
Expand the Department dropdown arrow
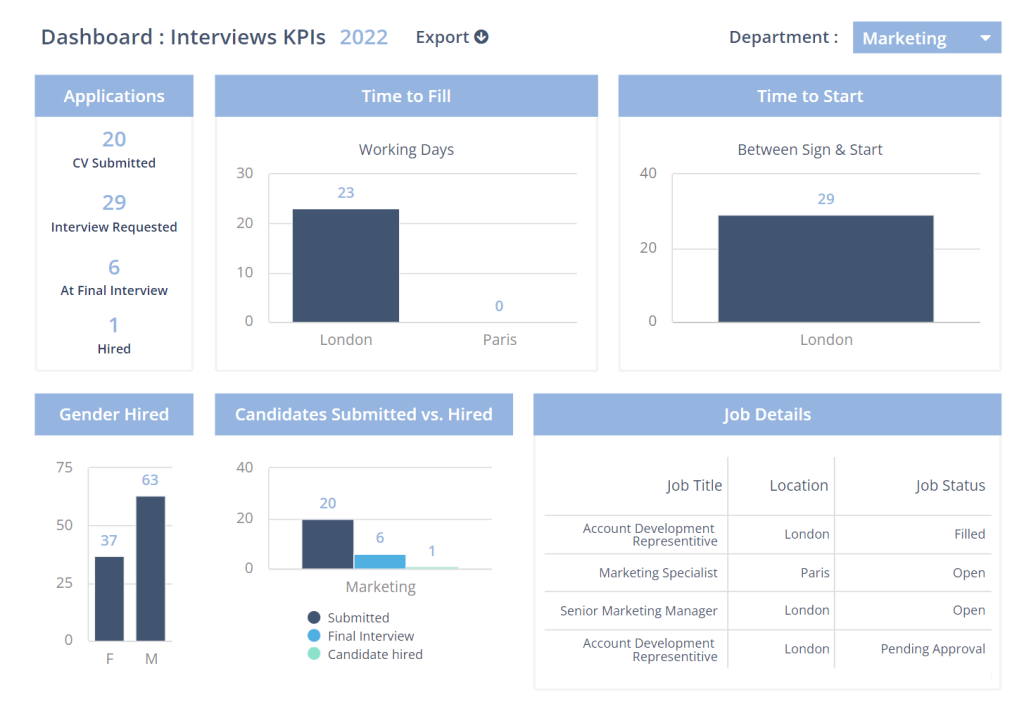pyautogui.click(x=985, y=38)
